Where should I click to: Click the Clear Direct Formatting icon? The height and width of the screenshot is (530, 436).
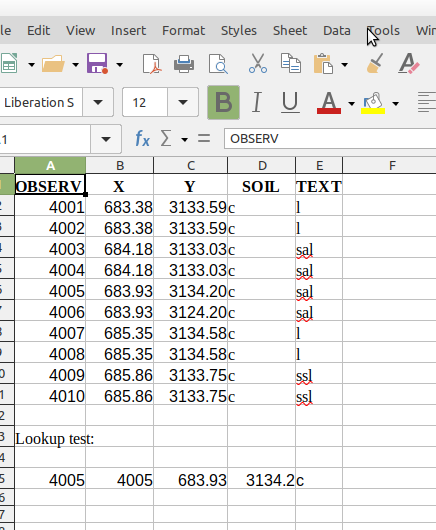[408, 64]
